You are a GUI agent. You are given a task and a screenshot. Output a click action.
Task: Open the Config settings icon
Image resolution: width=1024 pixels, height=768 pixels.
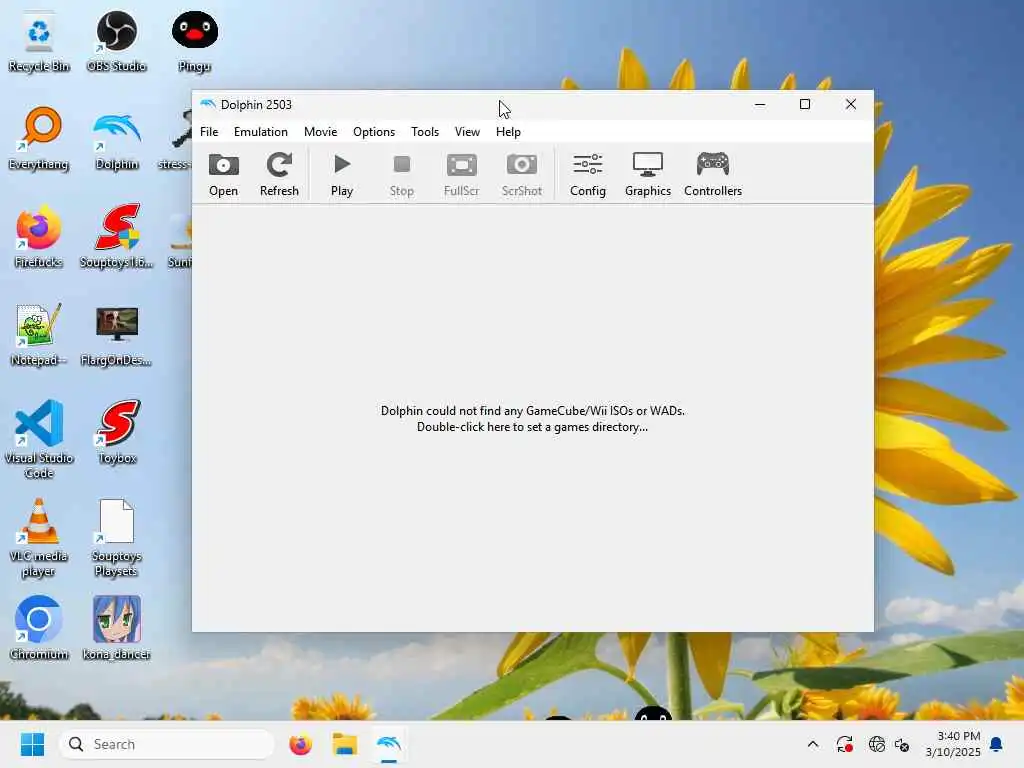pos(588,174)
